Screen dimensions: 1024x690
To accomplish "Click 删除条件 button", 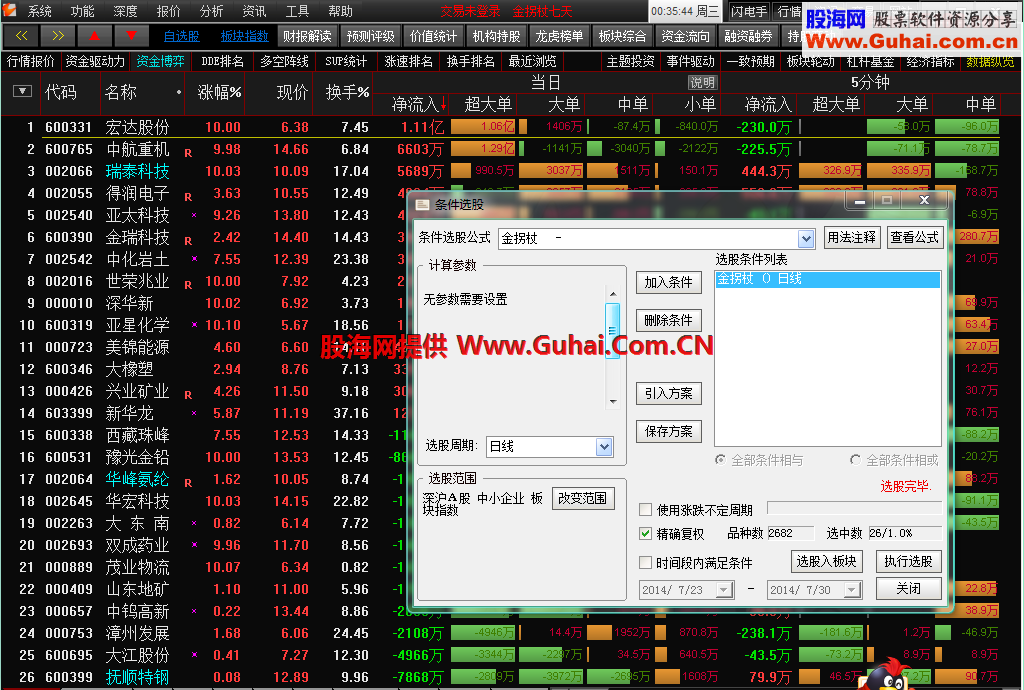I will point(669,321).
